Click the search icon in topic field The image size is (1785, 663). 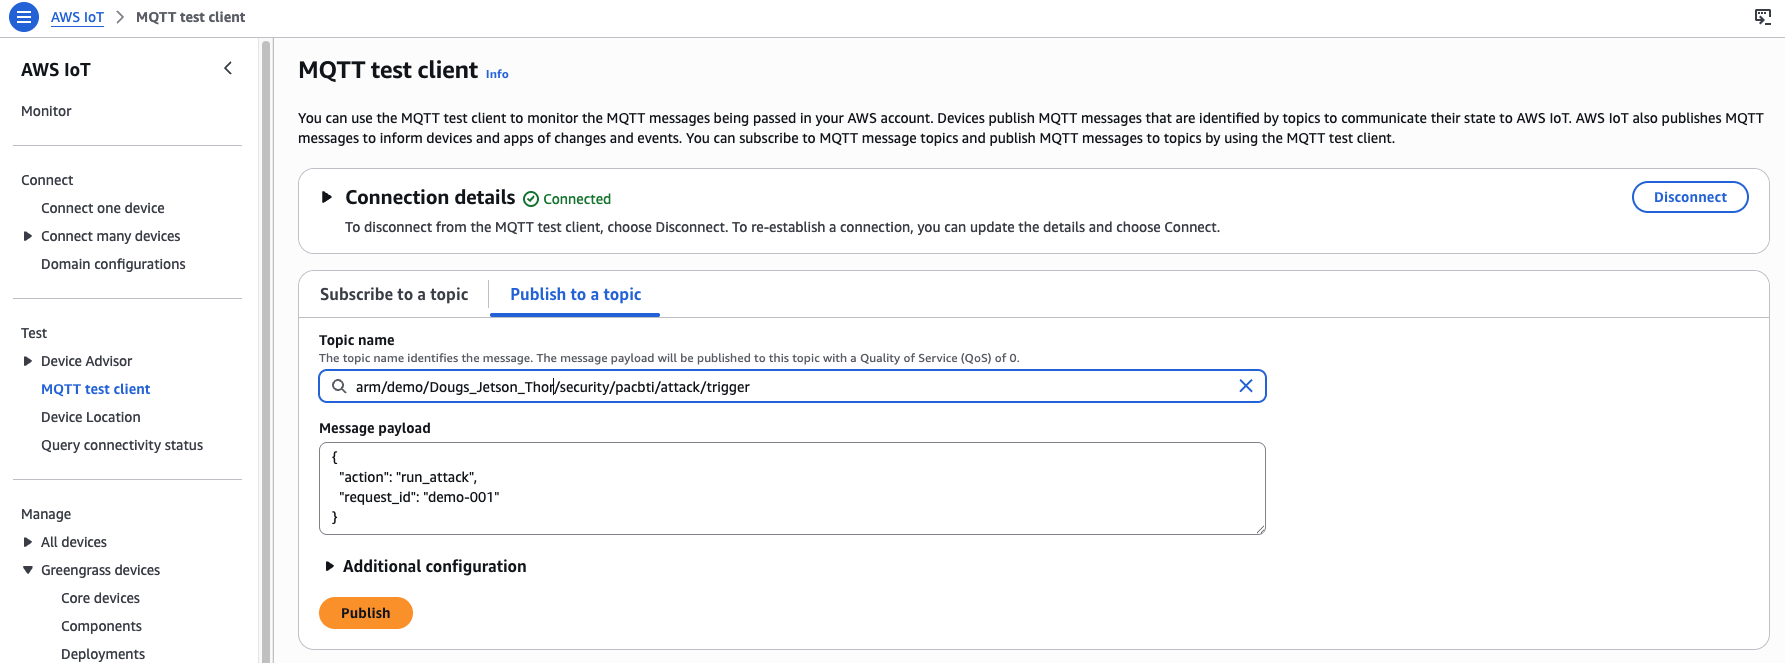coord(339,386)
